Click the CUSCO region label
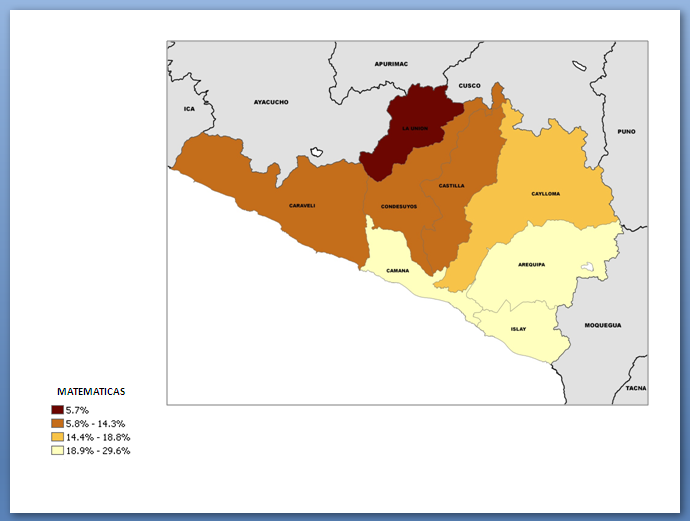 tap(470, 86)
